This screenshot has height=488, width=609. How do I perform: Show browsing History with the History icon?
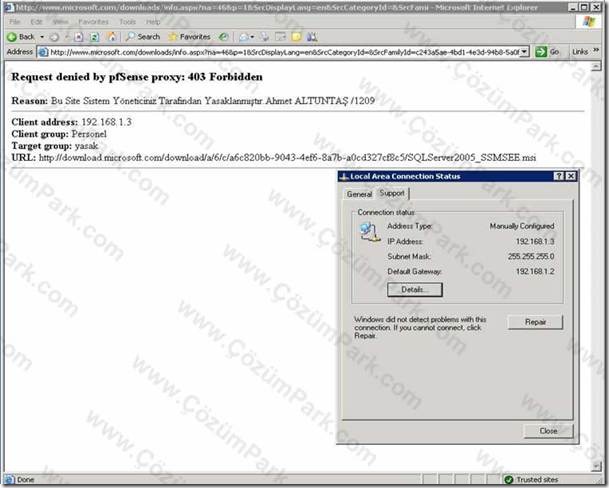pyautogui.click(x=223, y=37)
